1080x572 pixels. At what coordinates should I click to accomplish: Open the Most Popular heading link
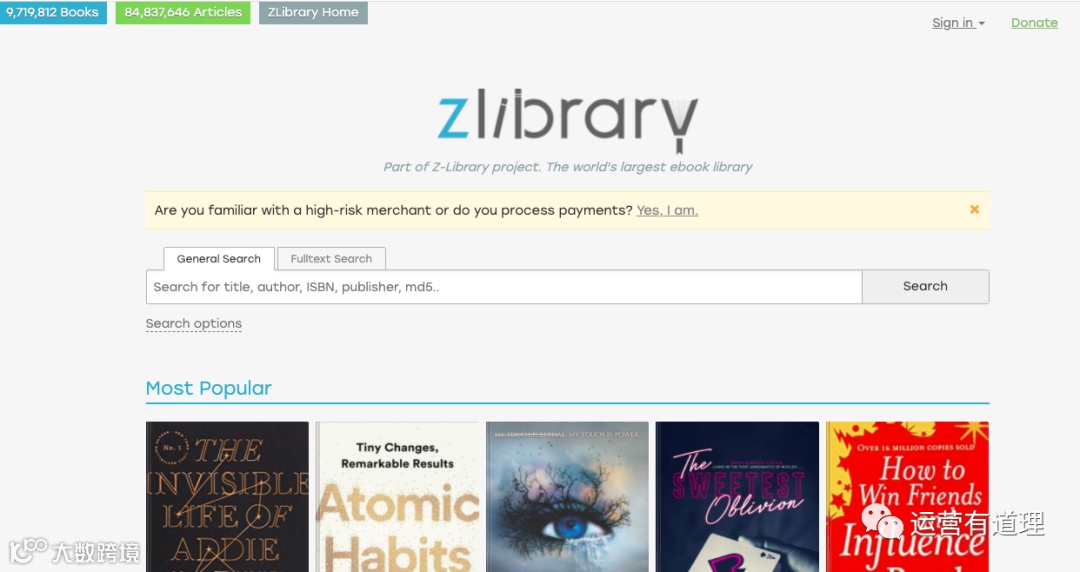pos(209,388)
